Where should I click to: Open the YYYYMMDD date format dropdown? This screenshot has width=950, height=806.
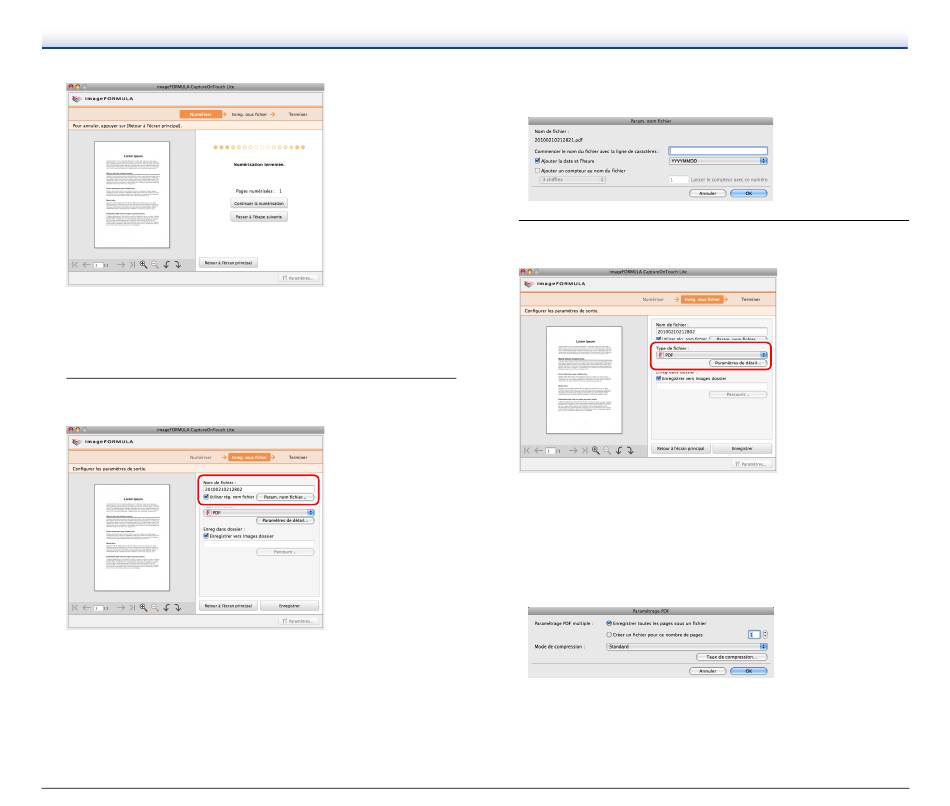coord(718,160)
